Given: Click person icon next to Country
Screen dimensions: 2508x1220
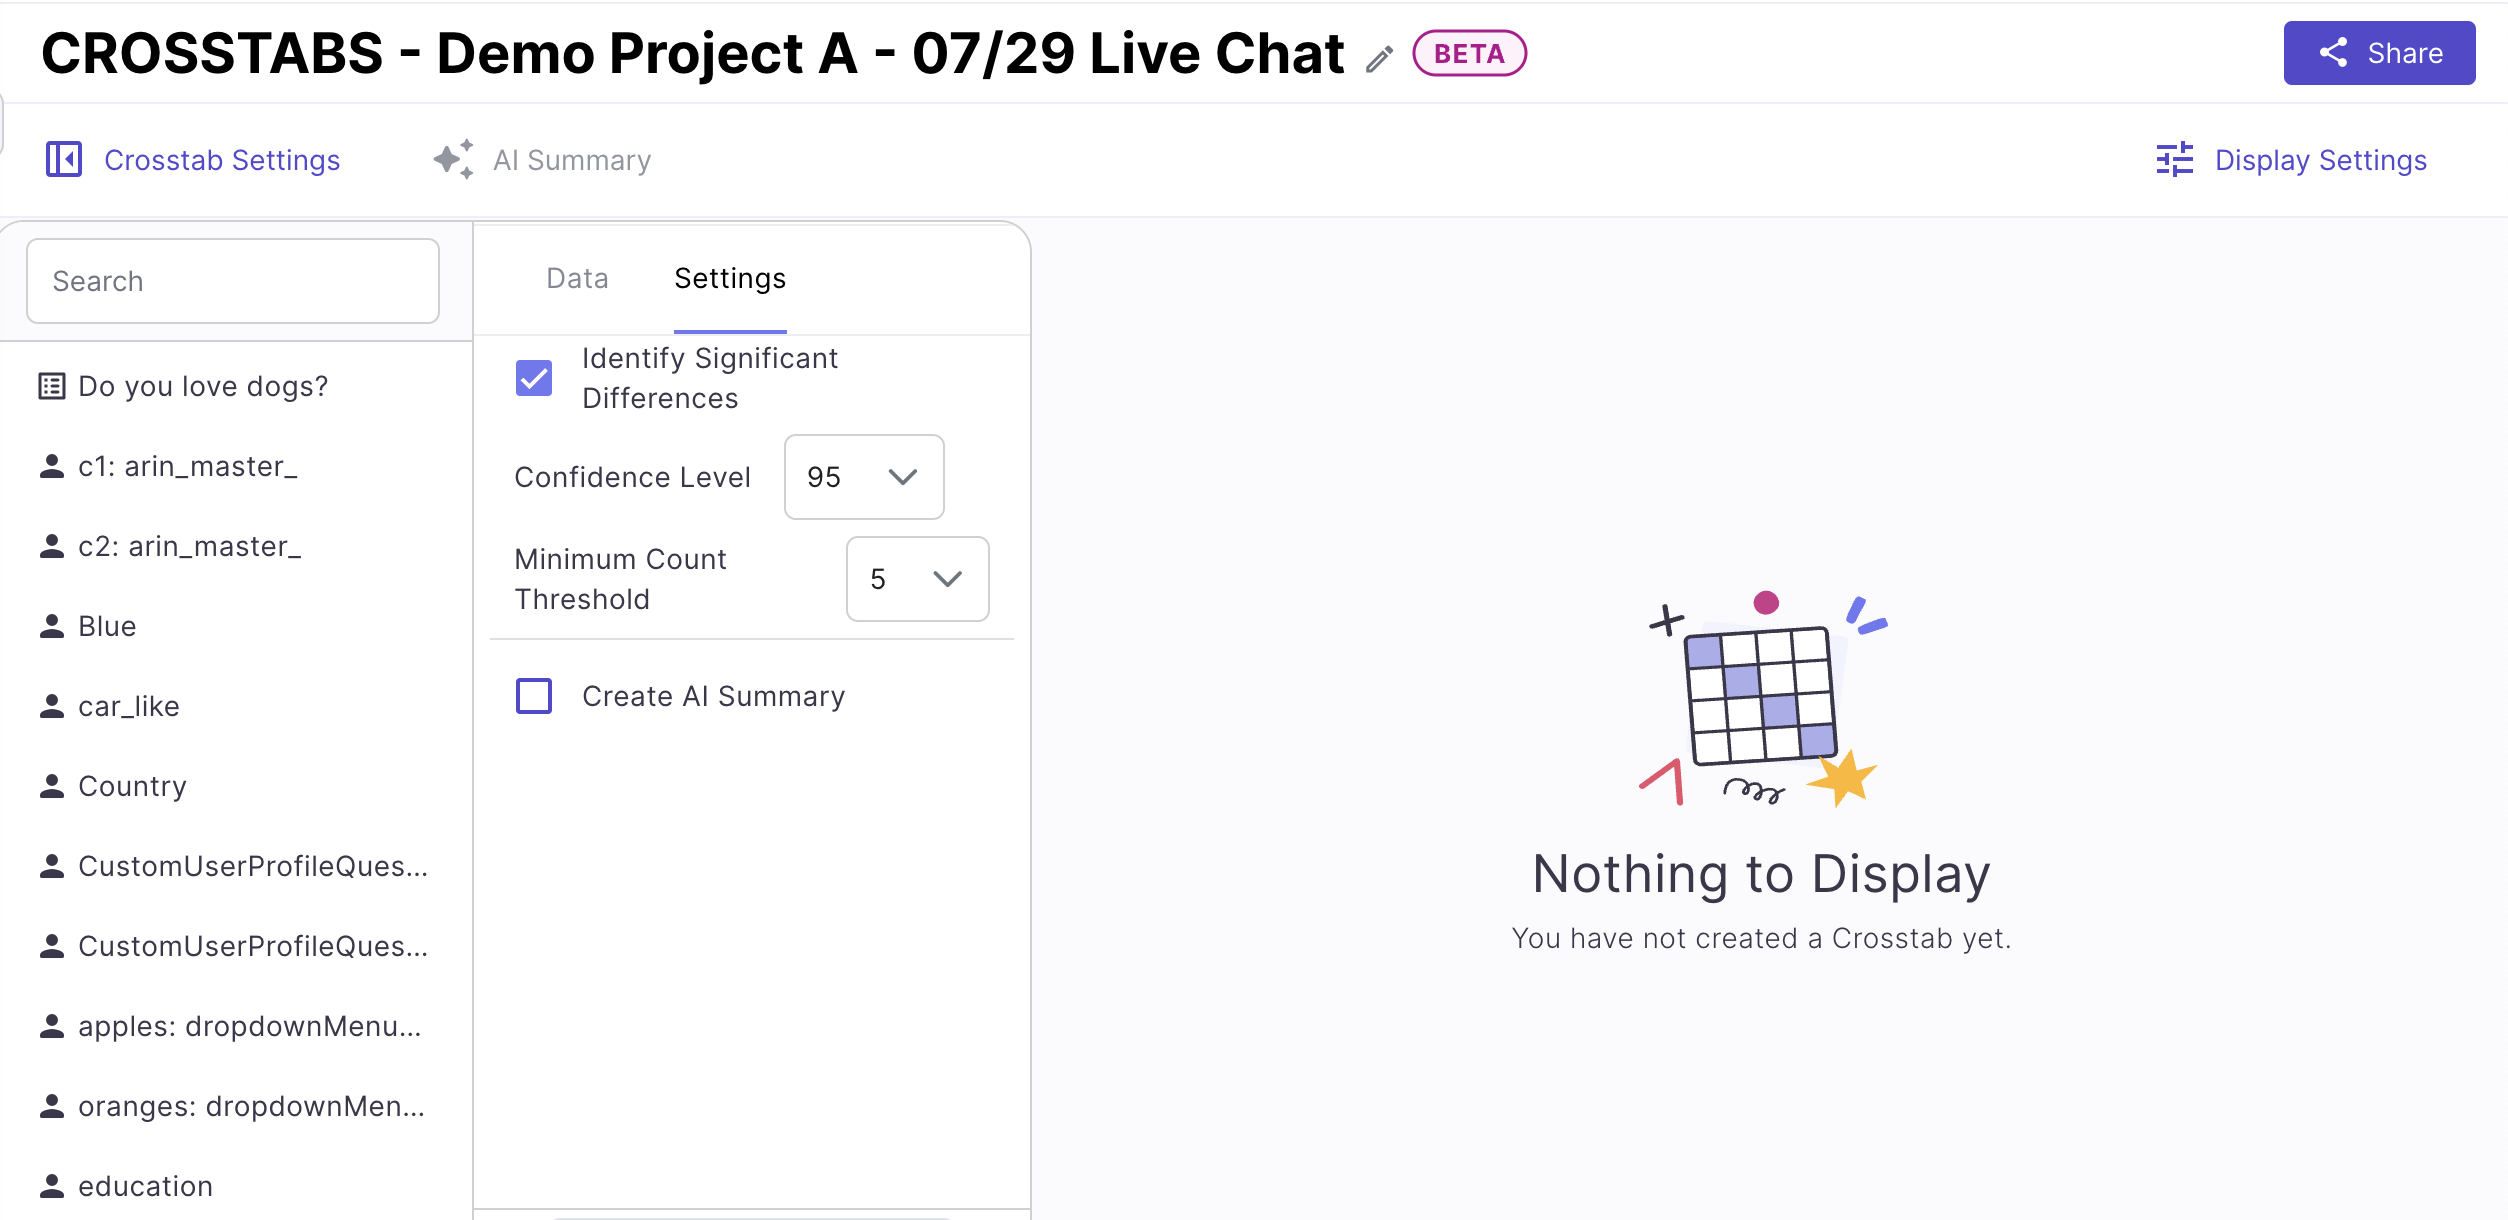Looking at the screenshot, I should tap(52, 786).
